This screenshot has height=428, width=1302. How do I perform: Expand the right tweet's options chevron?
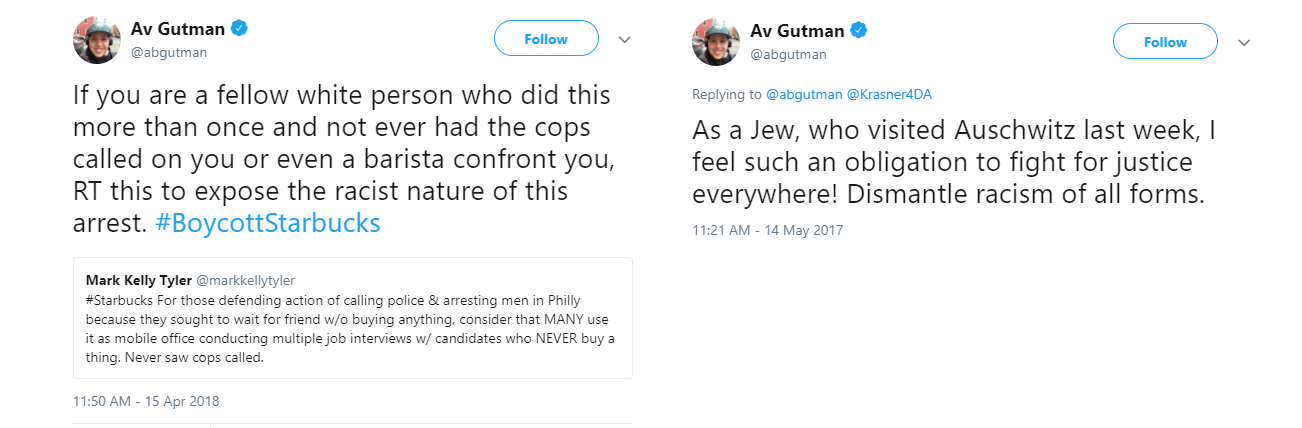1244,42
